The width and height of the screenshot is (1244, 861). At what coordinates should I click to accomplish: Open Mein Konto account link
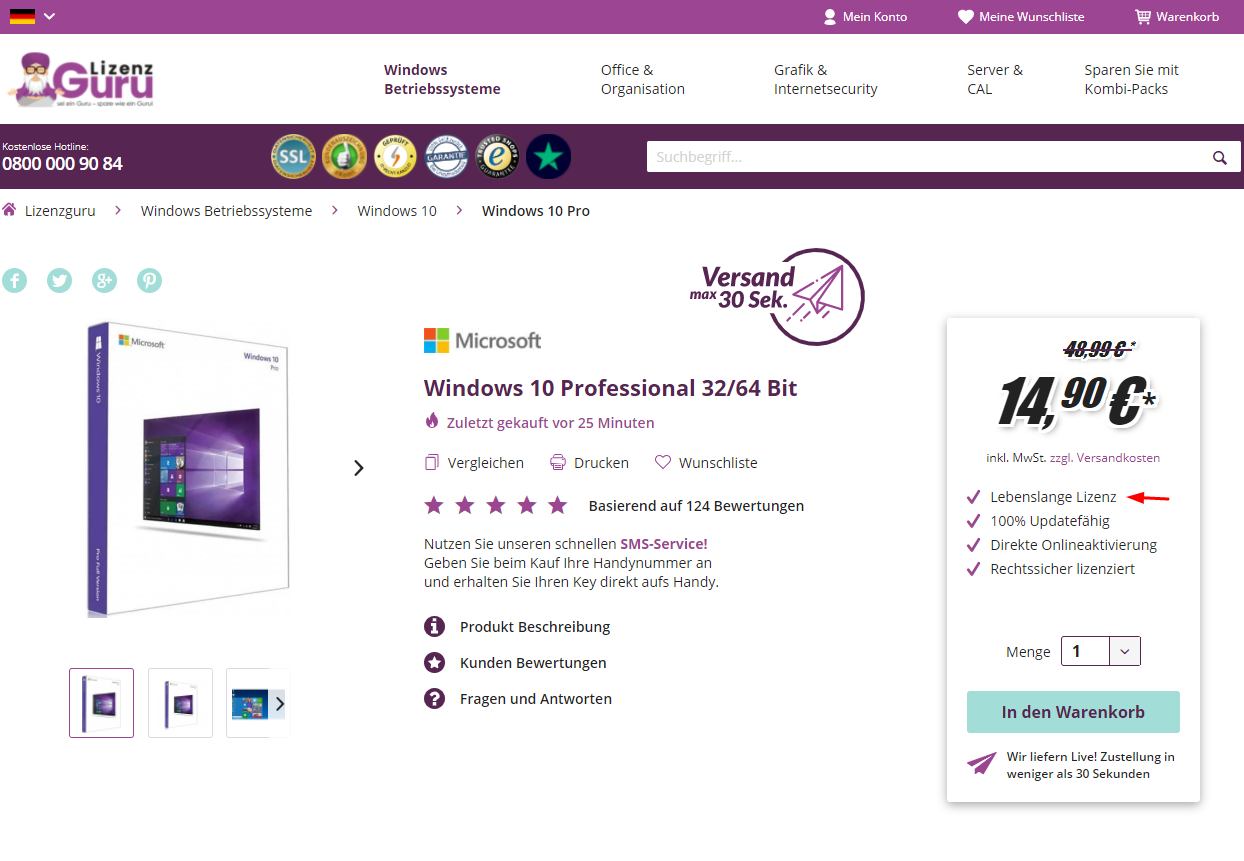tap(865, 17)
